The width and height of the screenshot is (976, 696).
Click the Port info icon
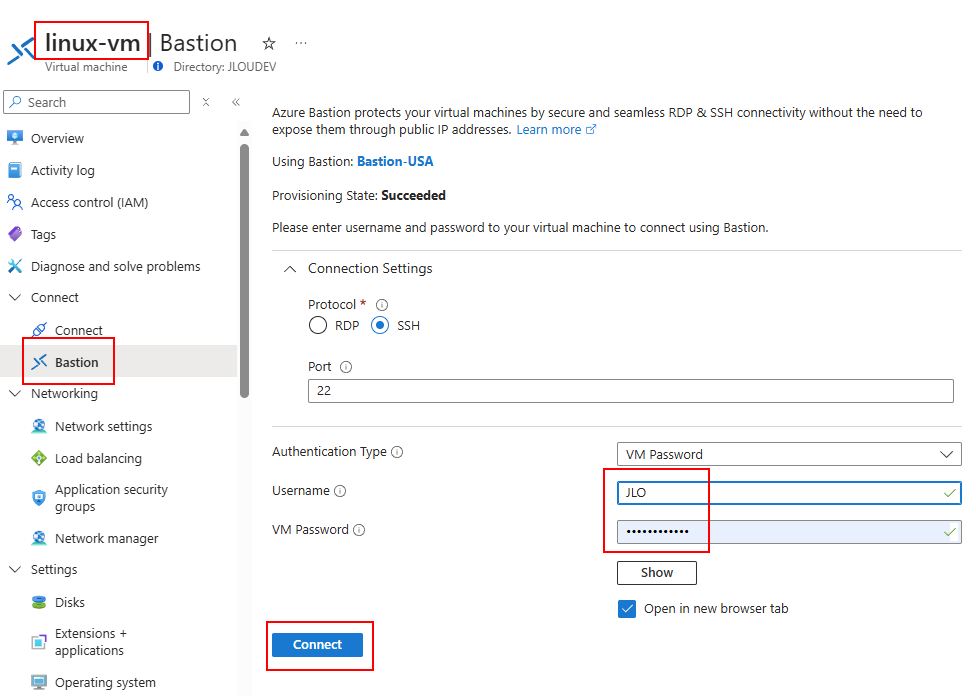pos(346,367)
